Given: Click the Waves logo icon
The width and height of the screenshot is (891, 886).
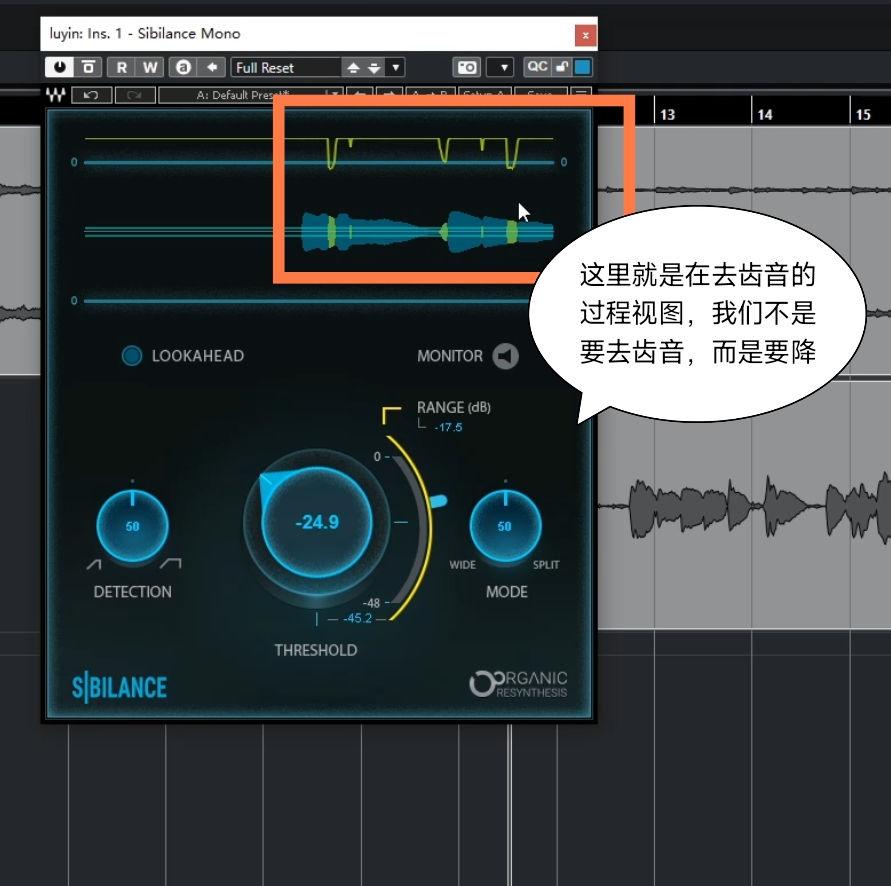Looking at the screenshot, I should (56, 94).
